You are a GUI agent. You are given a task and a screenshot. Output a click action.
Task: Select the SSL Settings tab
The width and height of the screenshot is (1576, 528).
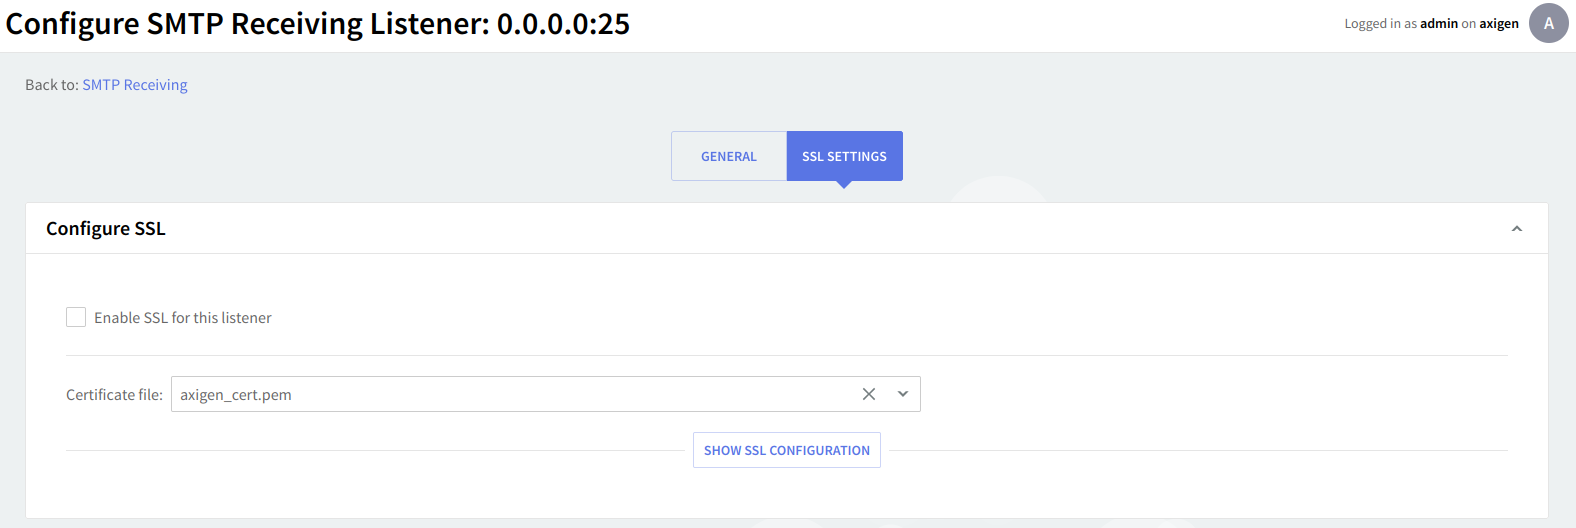coord(844,156)
